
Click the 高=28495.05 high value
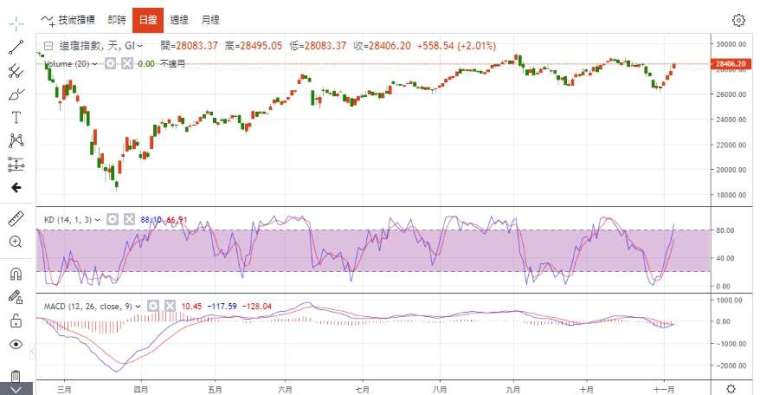(253, 46)
